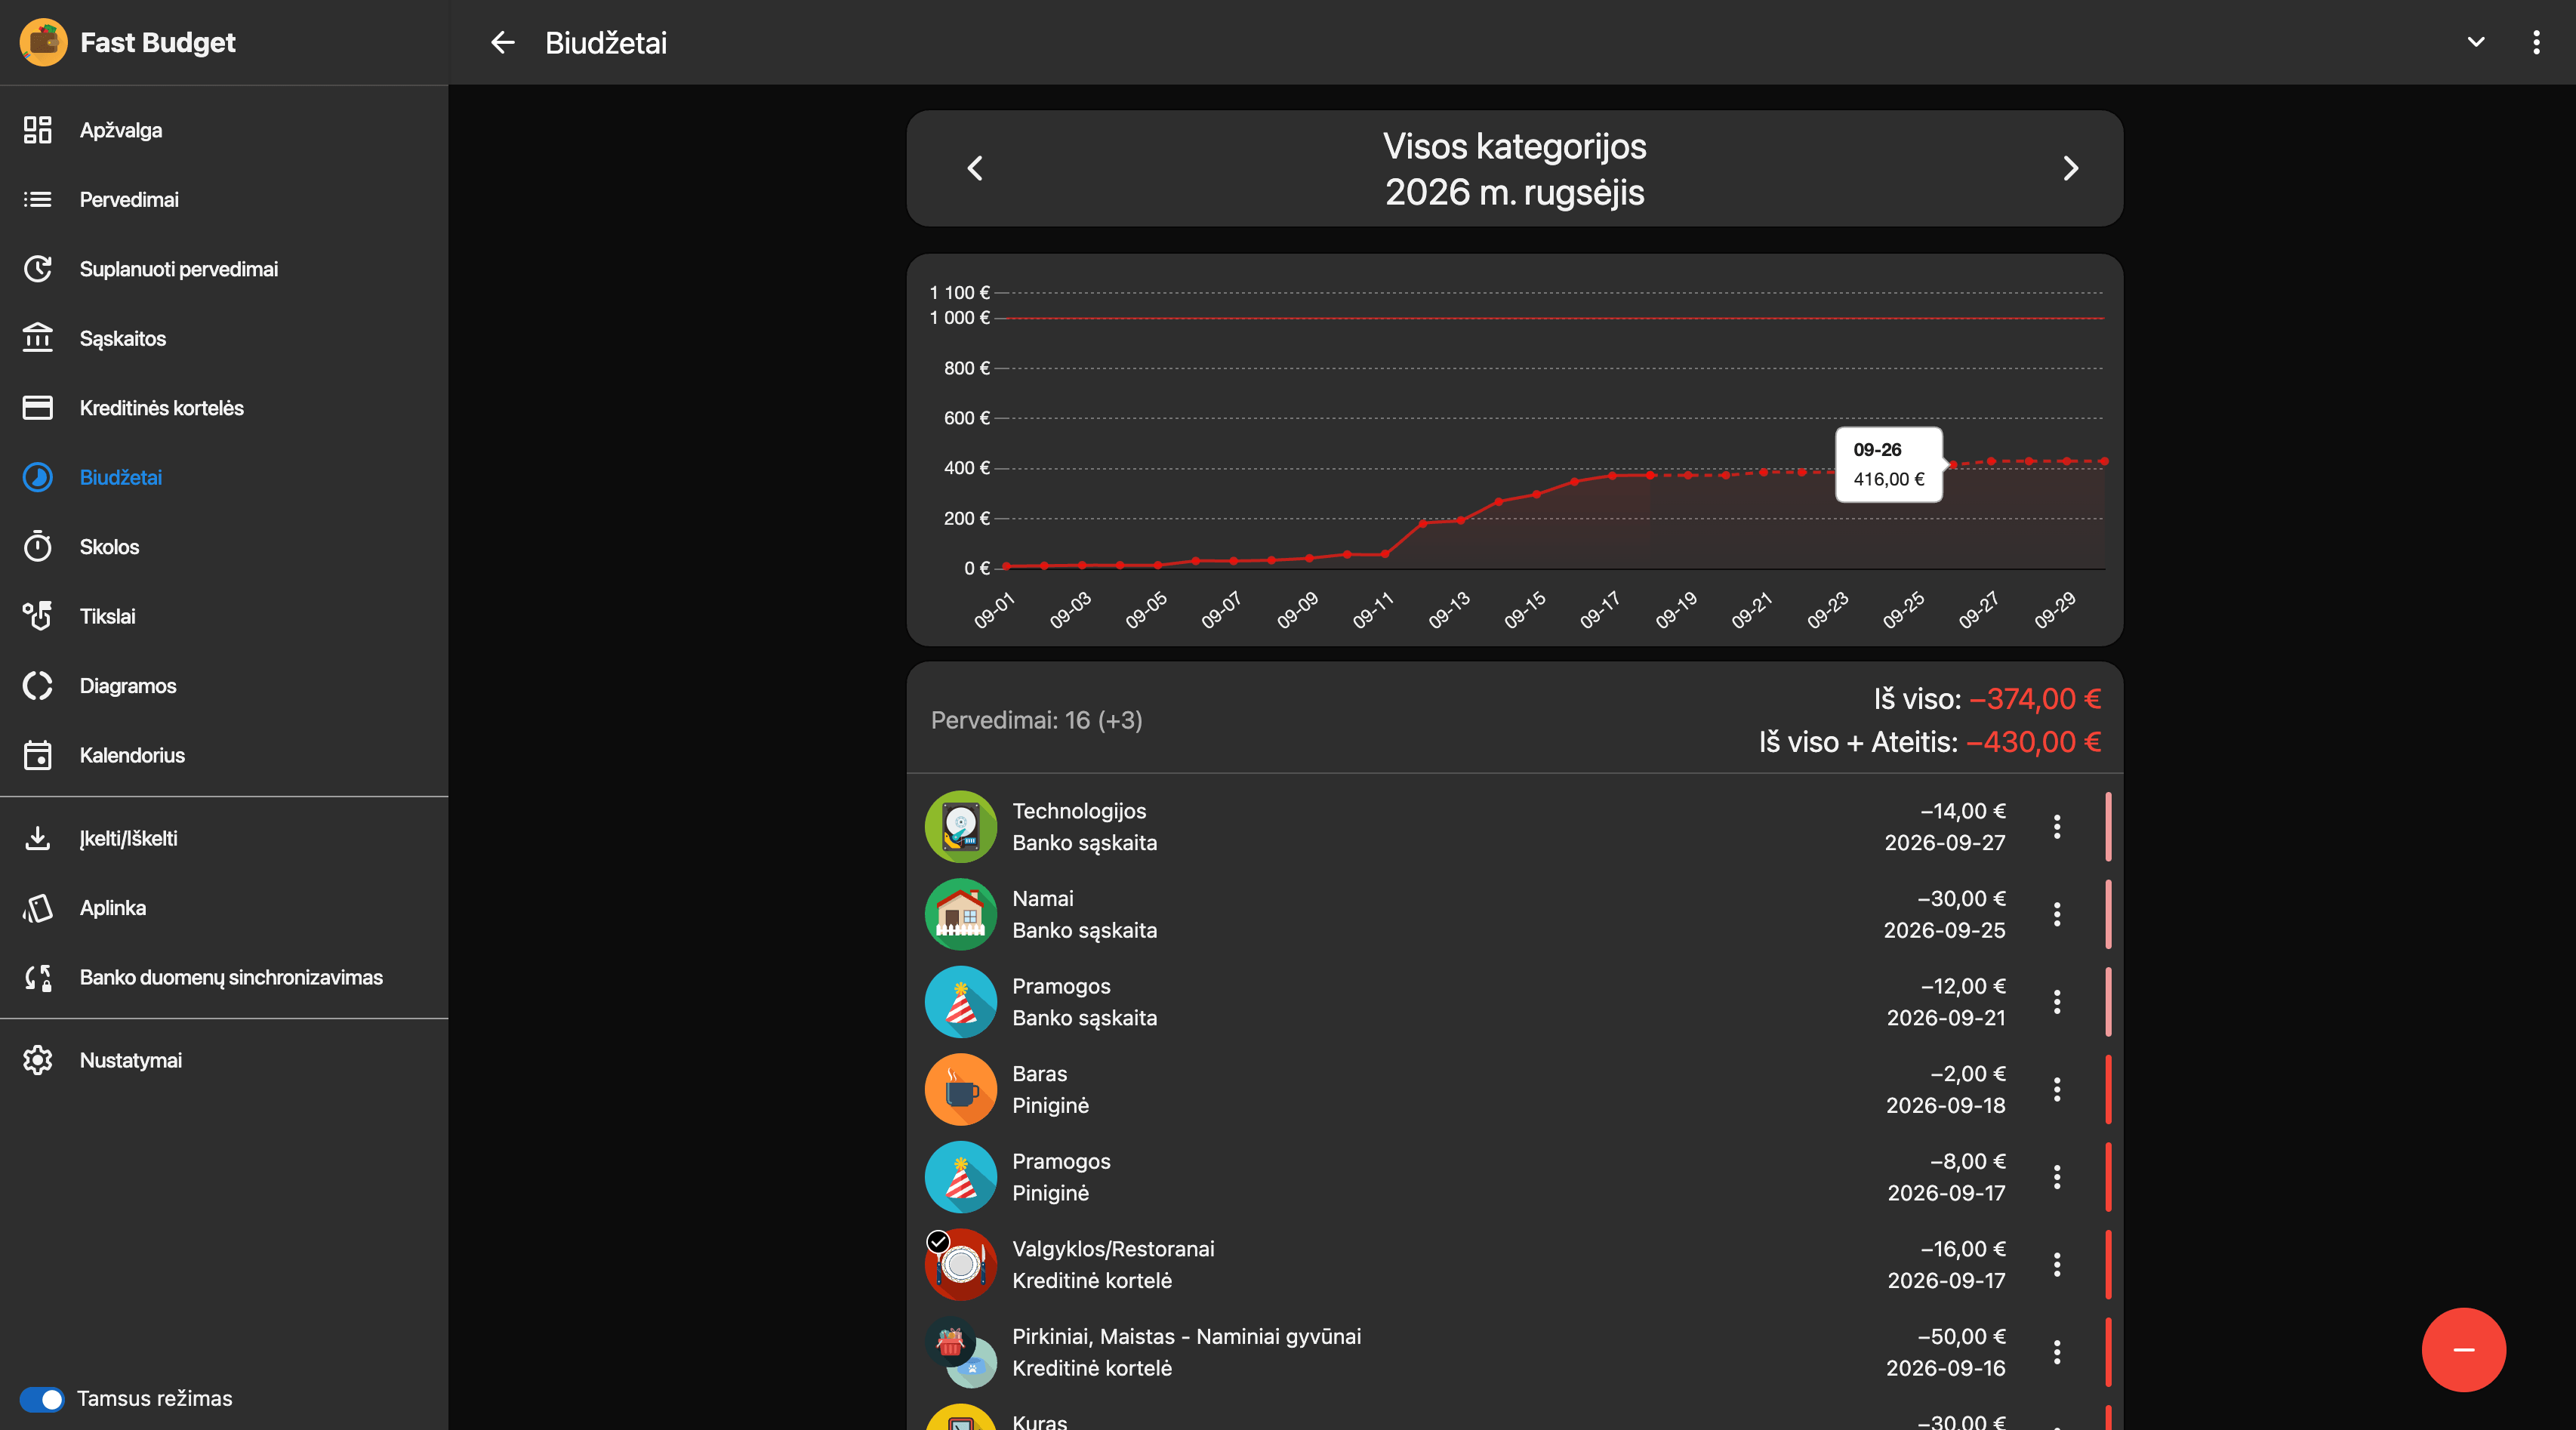Image resolution: width=2576 pixels, height=1430 pixels.
Task: Click the Biudžetai pie icon
Action: [x=38, y=477]
